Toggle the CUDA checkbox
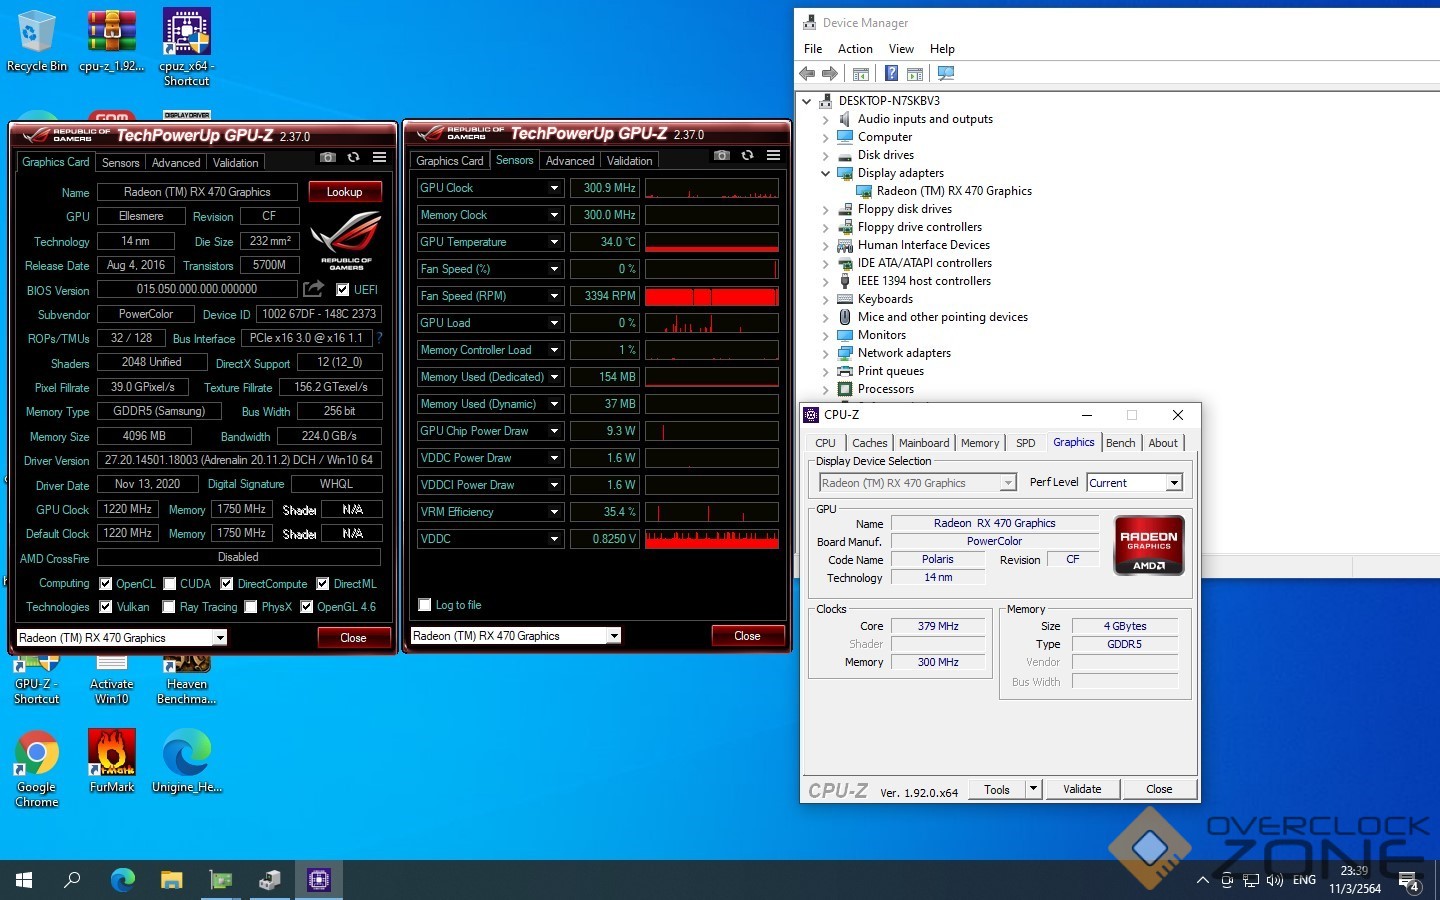 170,584
